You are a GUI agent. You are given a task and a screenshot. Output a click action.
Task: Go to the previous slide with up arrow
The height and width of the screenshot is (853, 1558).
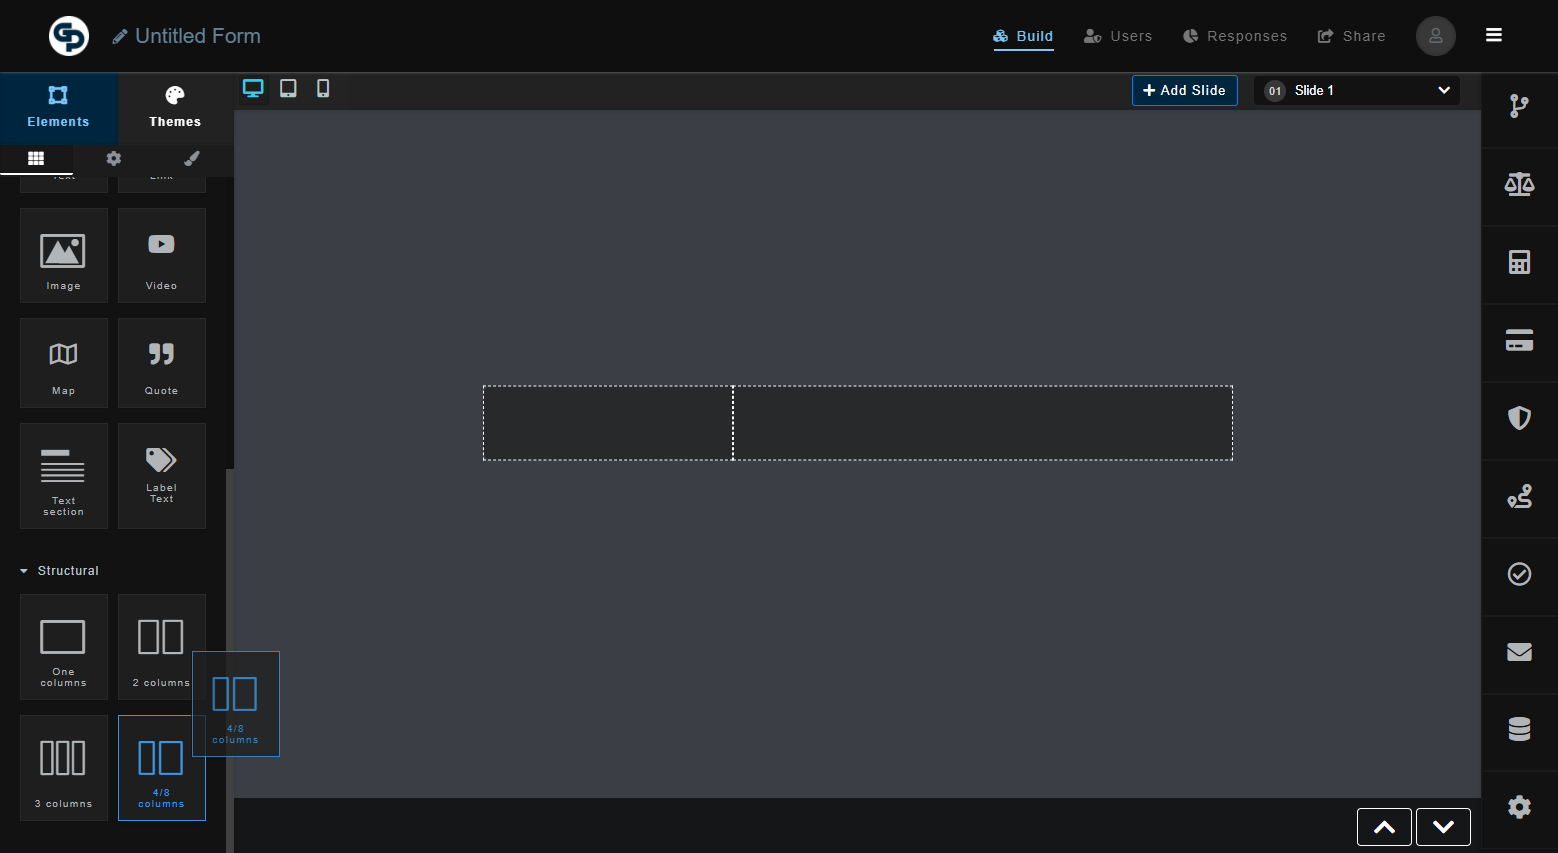pos(1384,827)
